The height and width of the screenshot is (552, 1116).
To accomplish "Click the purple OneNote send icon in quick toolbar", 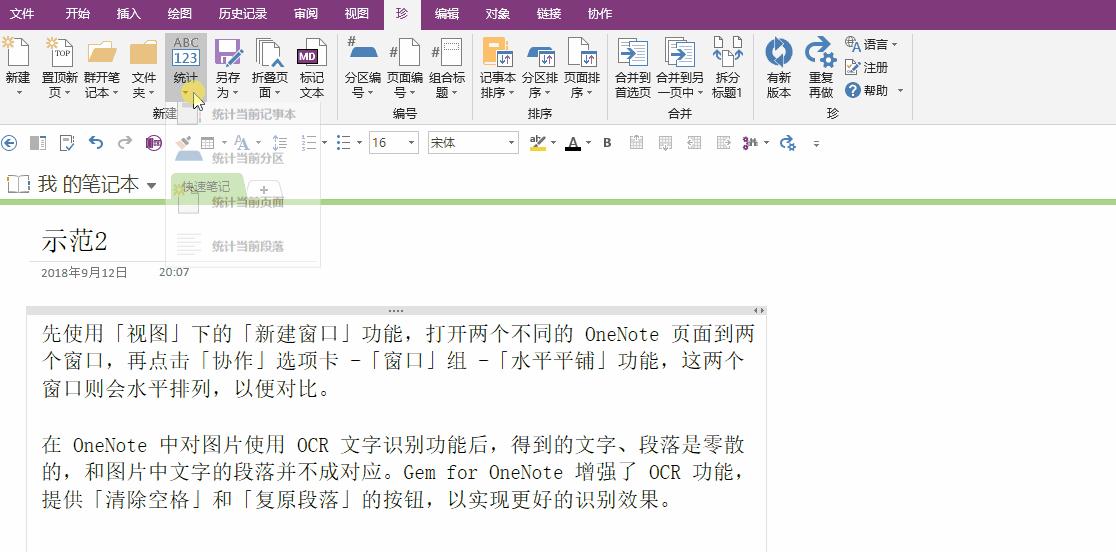I will (153, 143).
